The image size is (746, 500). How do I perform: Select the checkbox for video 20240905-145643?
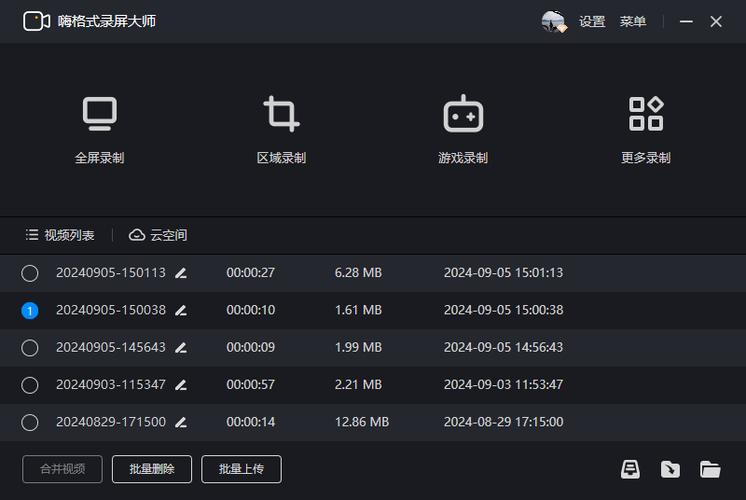click(30, 348)
